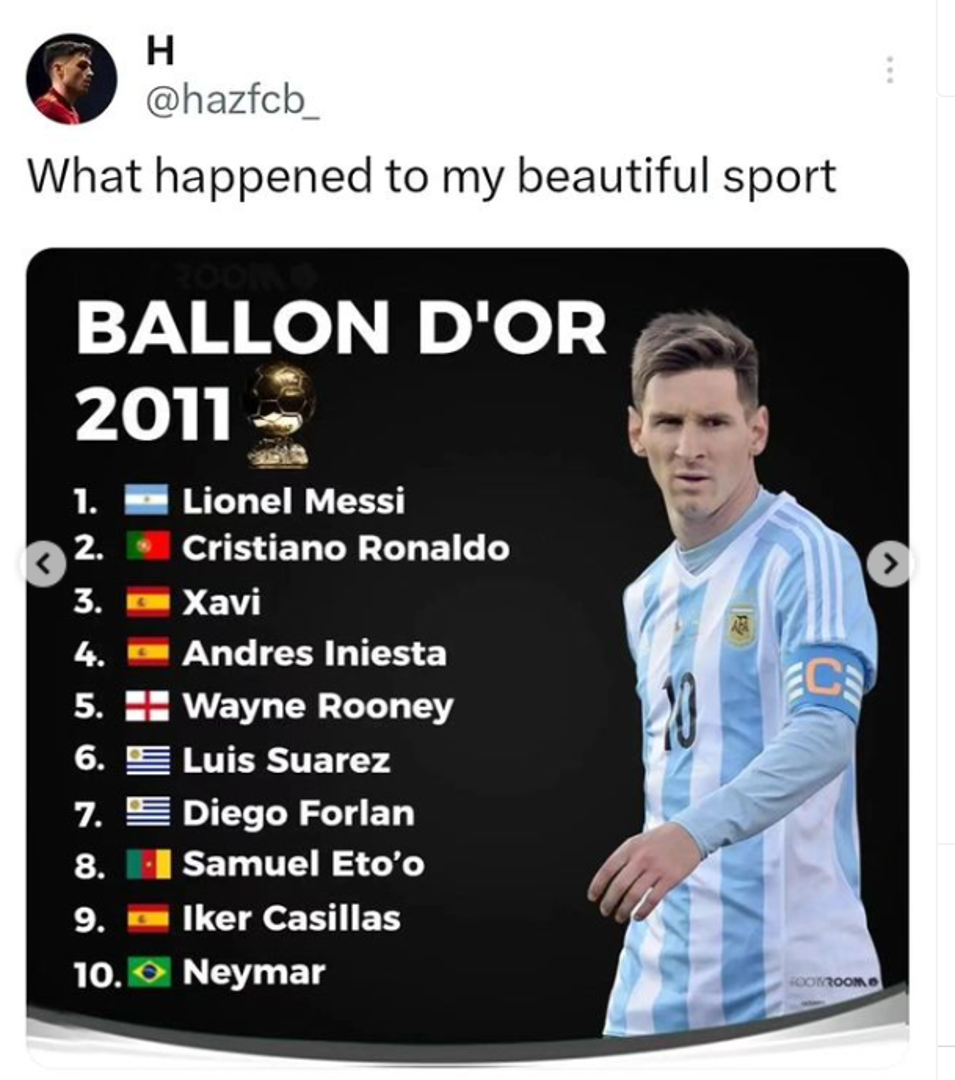Screen dimensions: 955x1080
Task: Click the name "Luis Suarez" in the list
Action: [286, 760]
